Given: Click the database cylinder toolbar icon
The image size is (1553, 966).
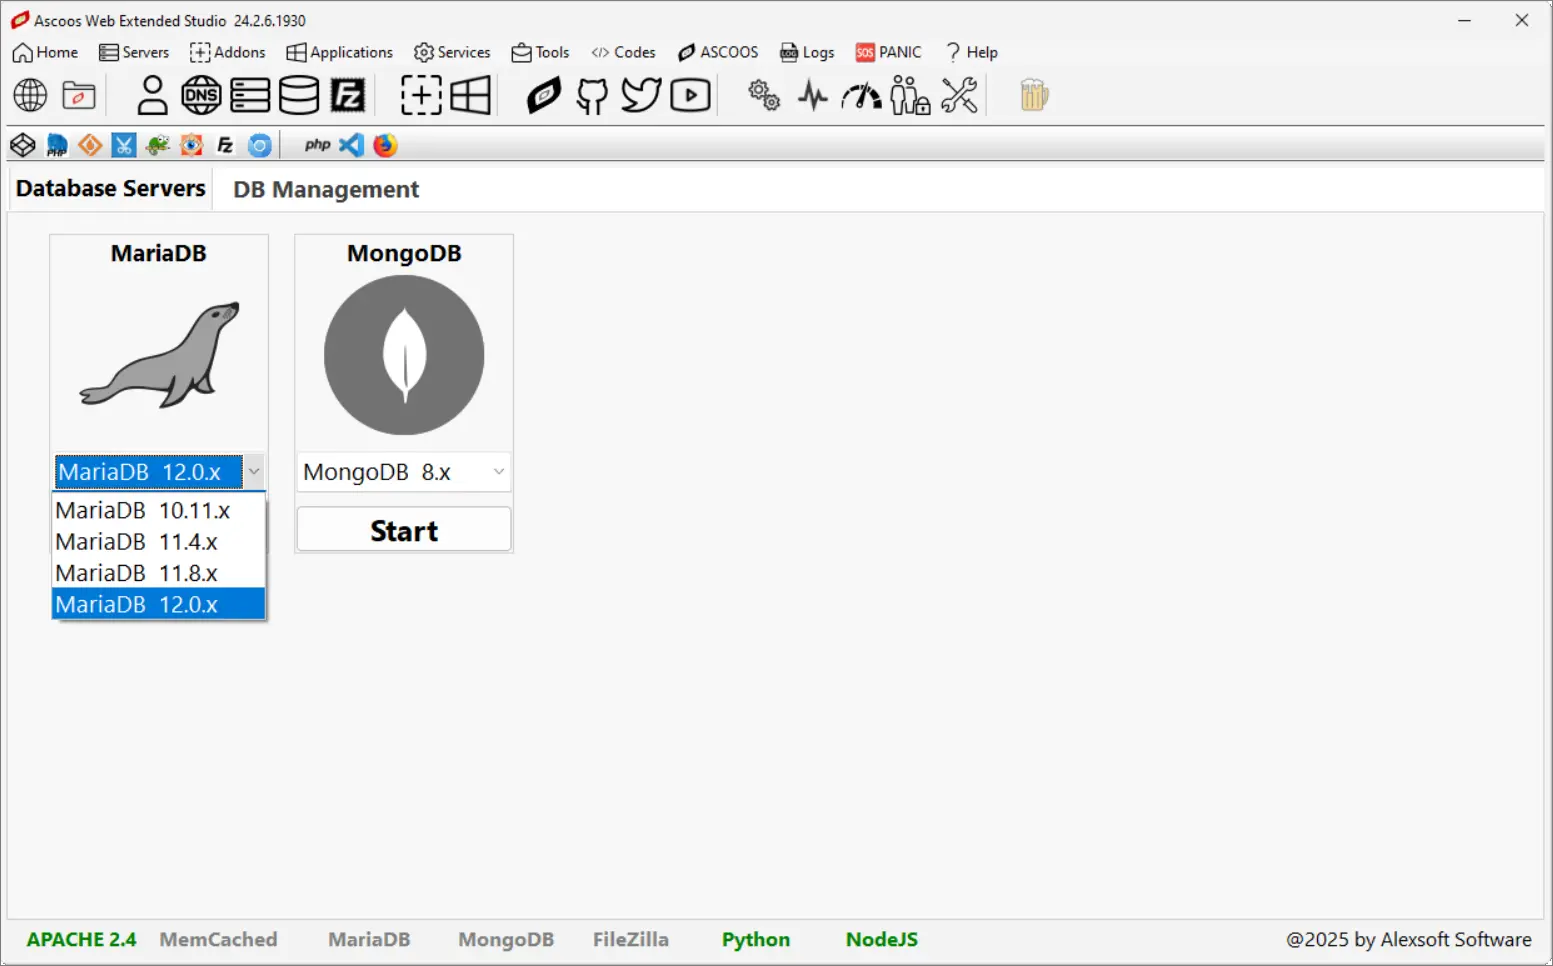Looking at the screenshot, I should (298, 96).
